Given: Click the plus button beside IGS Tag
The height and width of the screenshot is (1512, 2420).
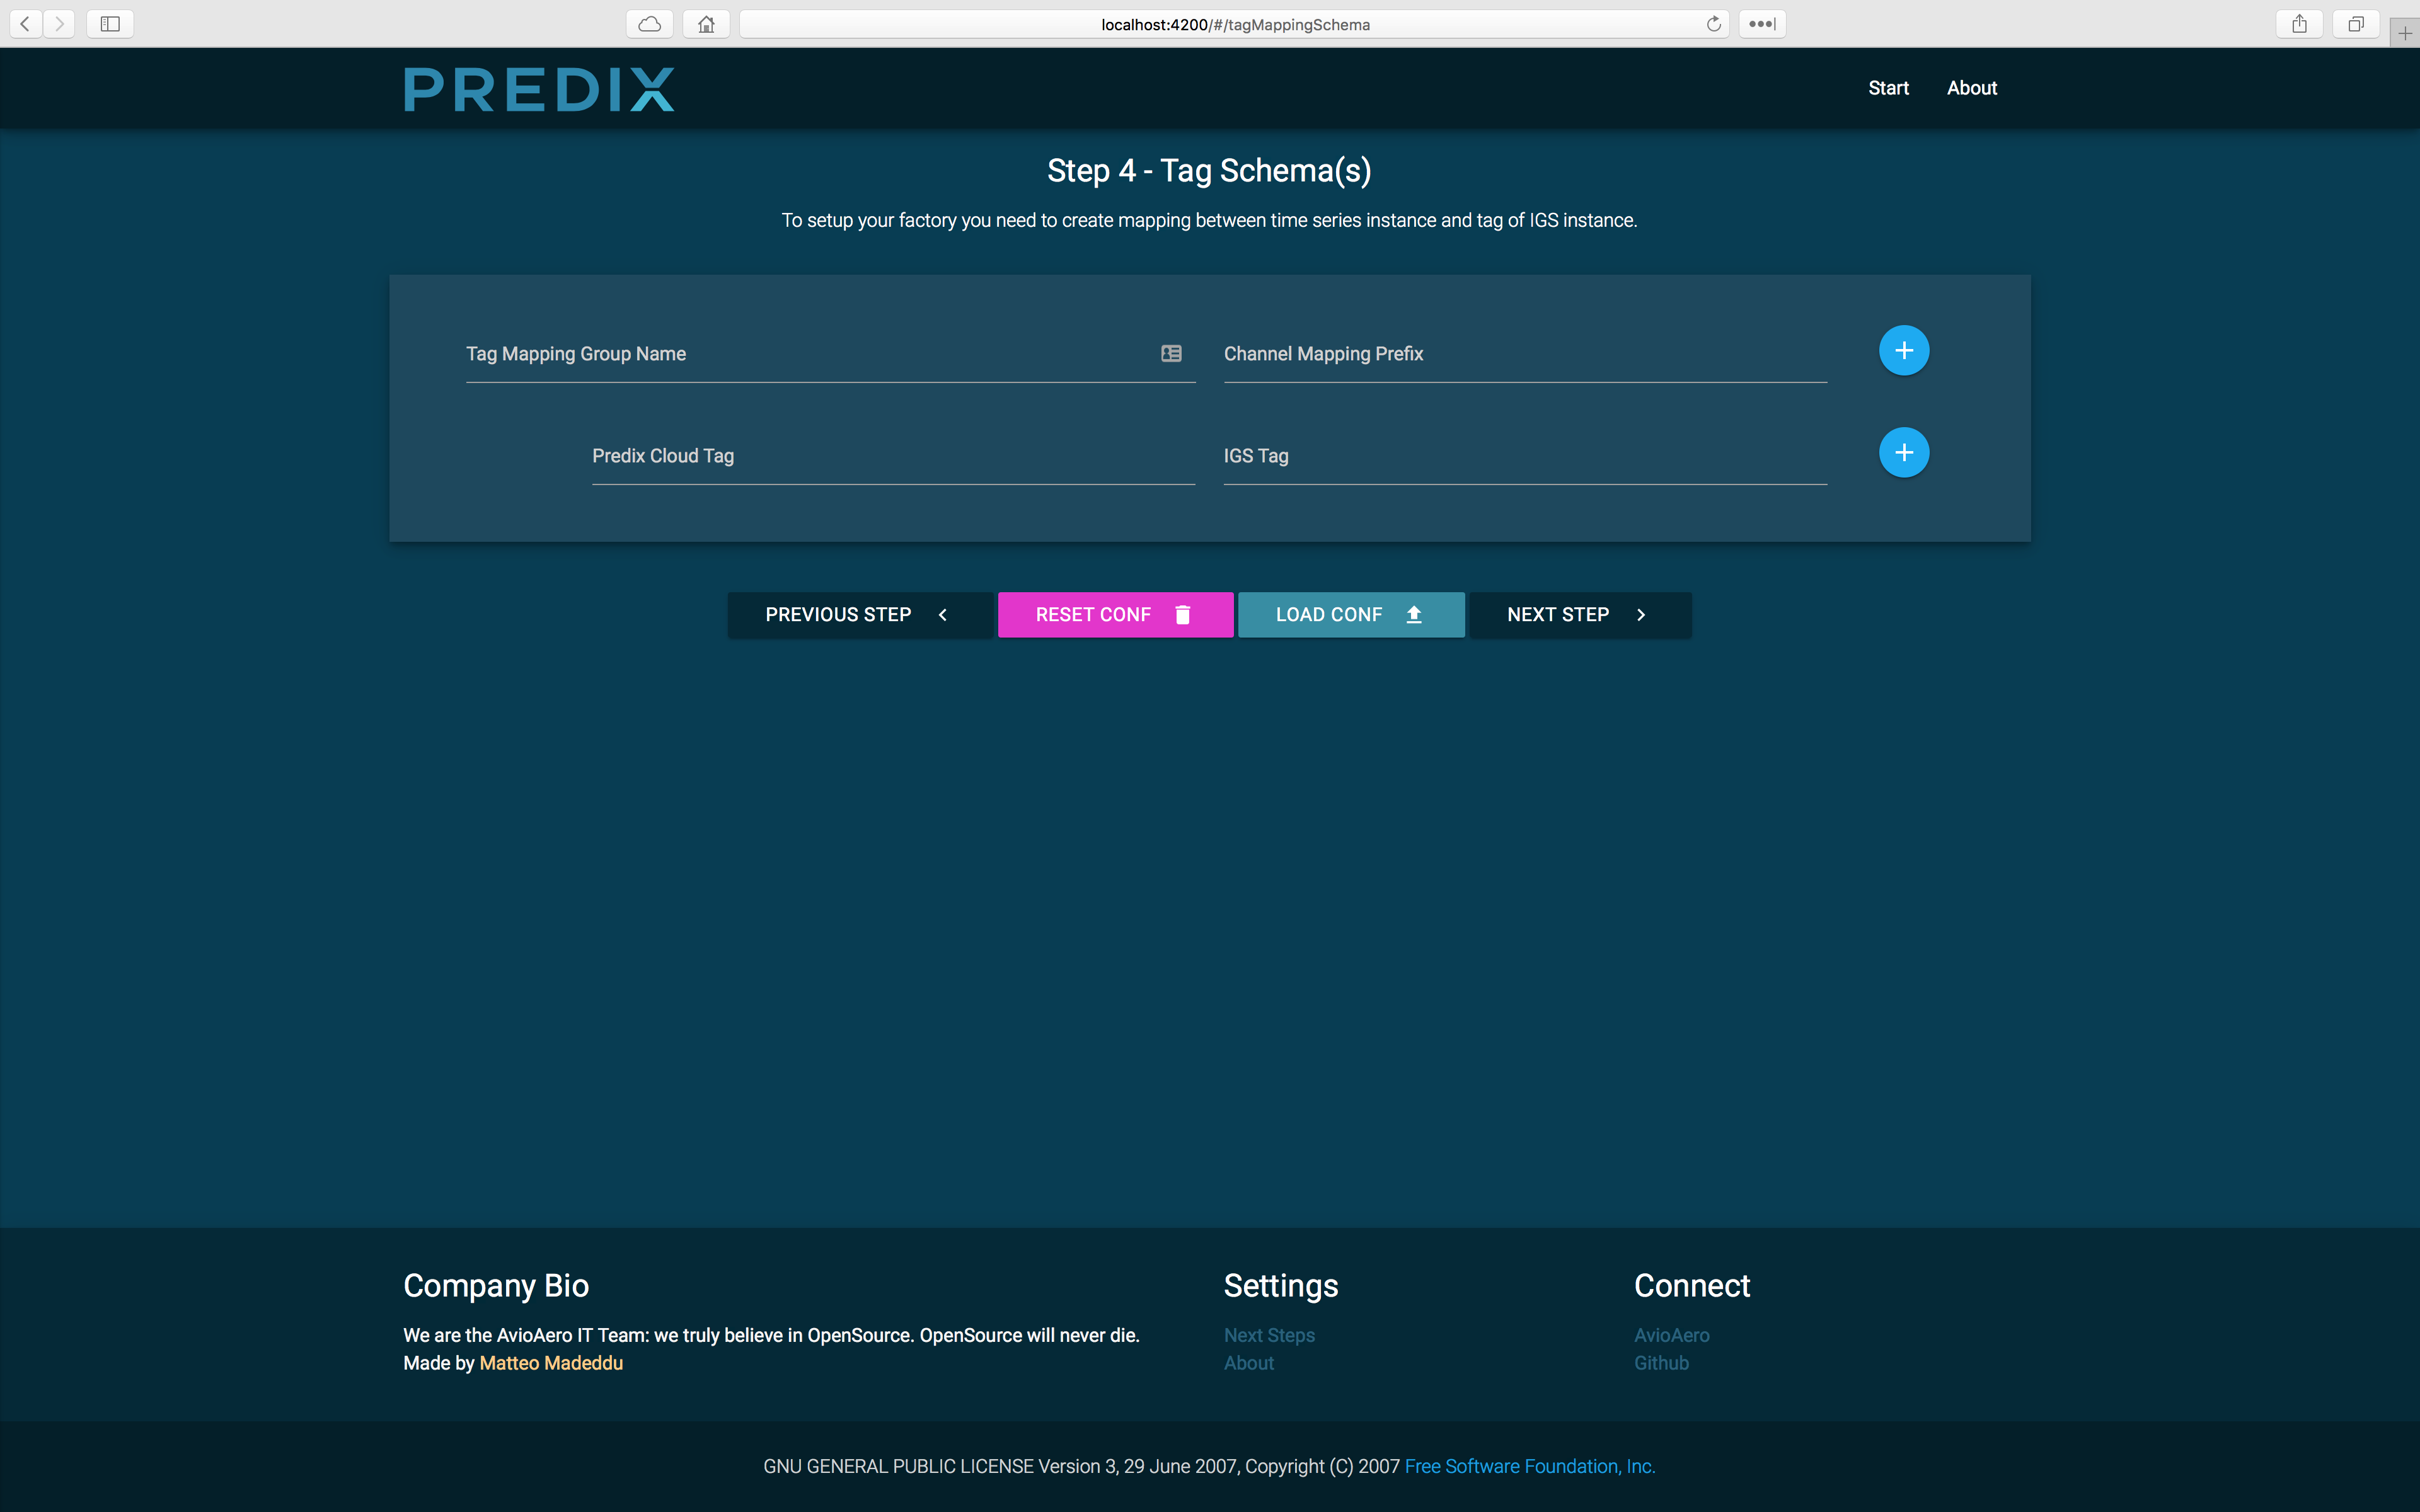Looking at the screenshot, I should click(x=1903, y=453).
